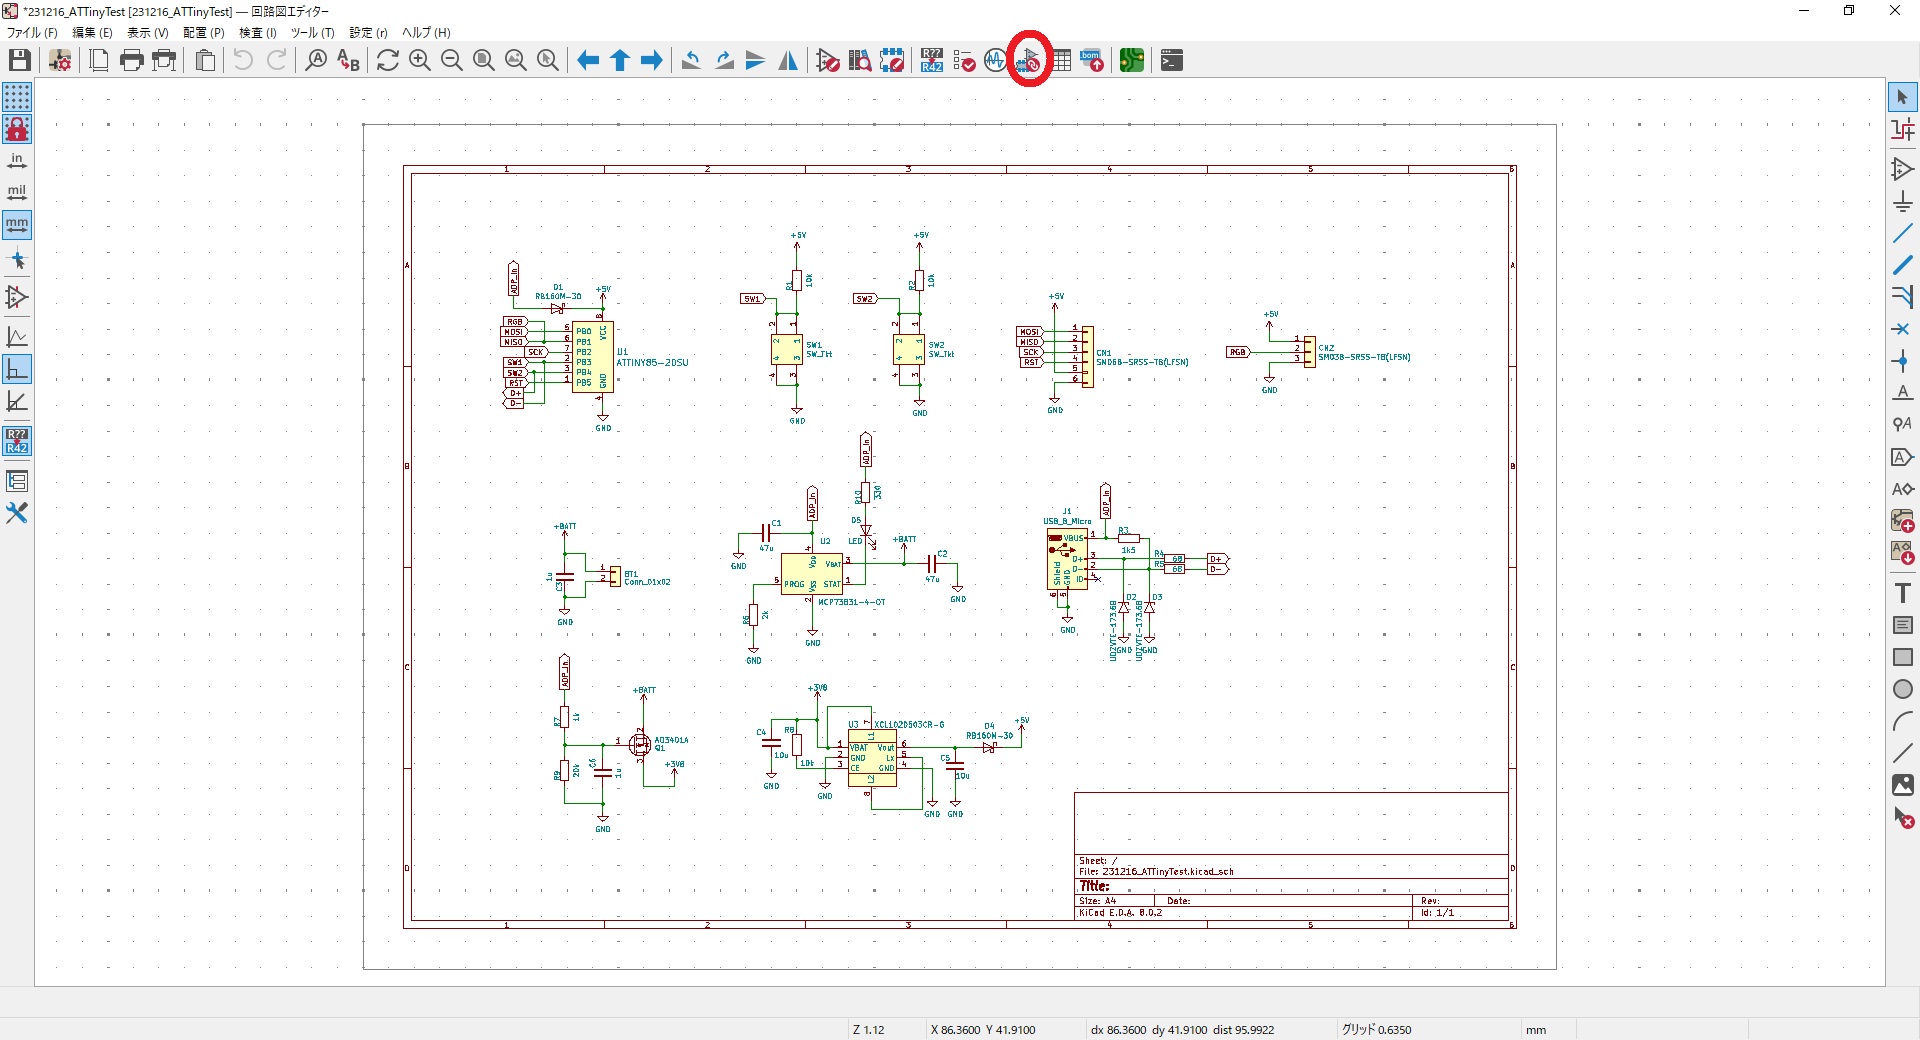Click the save schematic button
1920x1040 pixels.
[x=19, y=61]
